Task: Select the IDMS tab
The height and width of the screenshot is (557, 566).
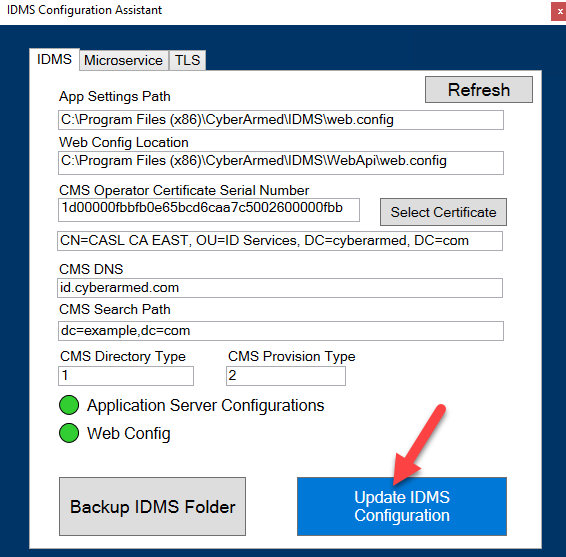Action: click(x=55, y=60)
